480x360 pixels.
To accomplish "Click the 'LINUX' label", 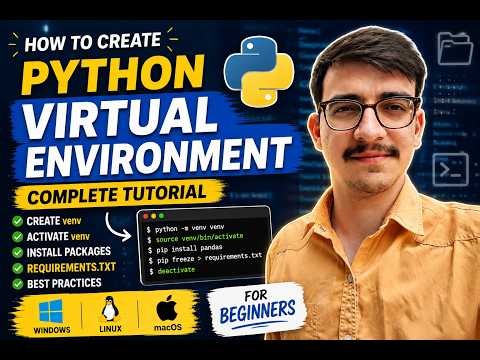I will [x=111, y=329].
